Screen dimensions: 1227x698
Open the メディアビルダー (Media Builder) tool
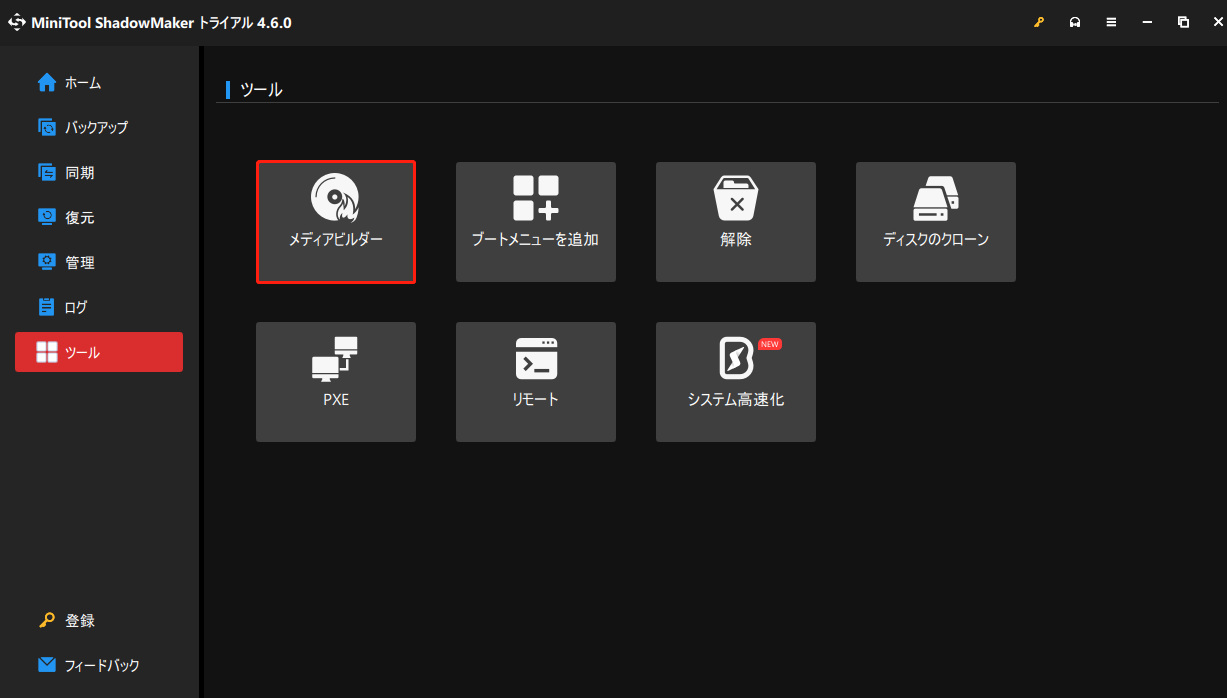tap(335, 222)
